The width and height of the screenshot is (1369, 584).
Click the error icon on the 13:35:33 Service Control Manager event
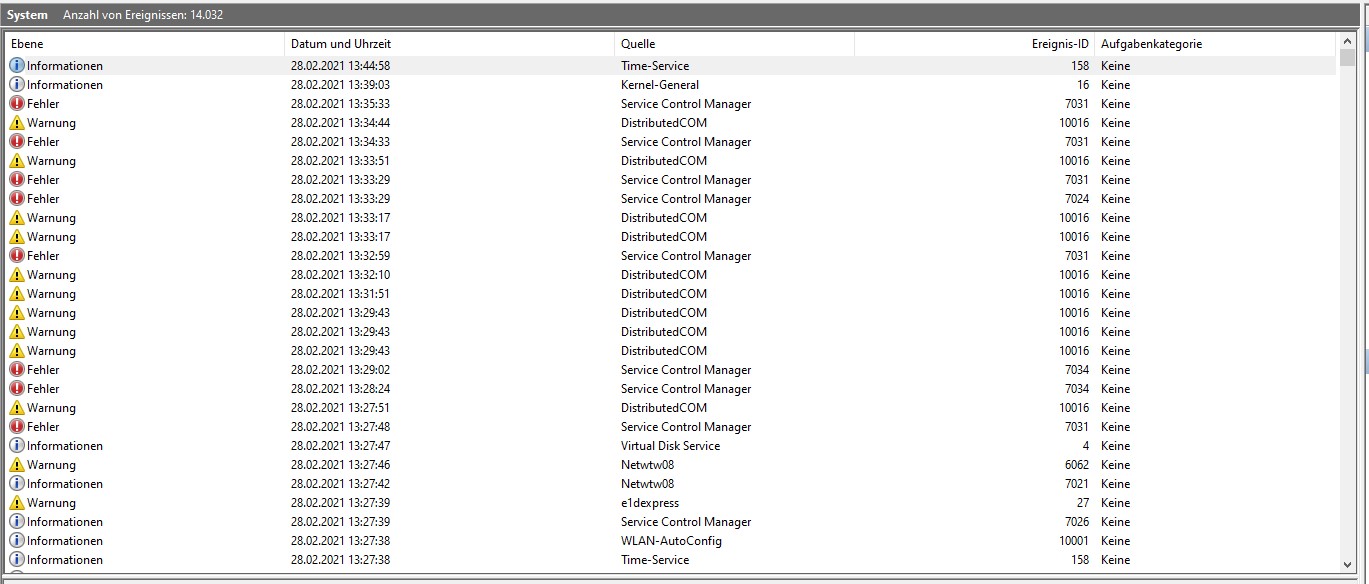point(14,103)
